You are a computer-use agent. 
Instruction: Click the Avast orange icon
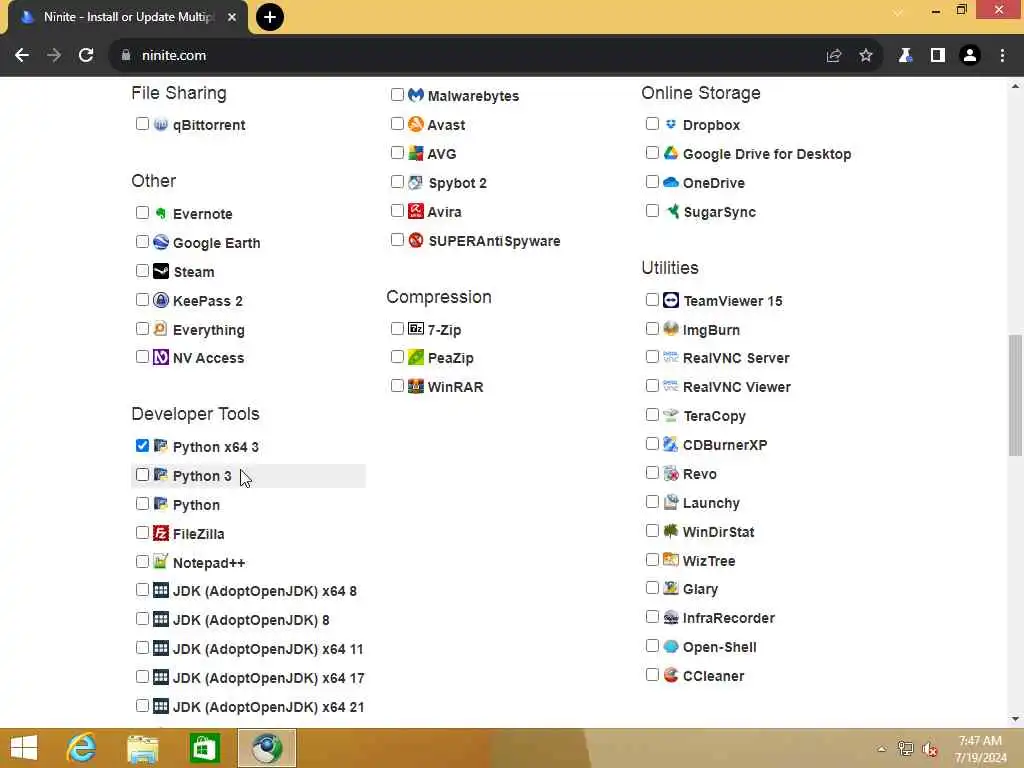[x=416, y=124]
